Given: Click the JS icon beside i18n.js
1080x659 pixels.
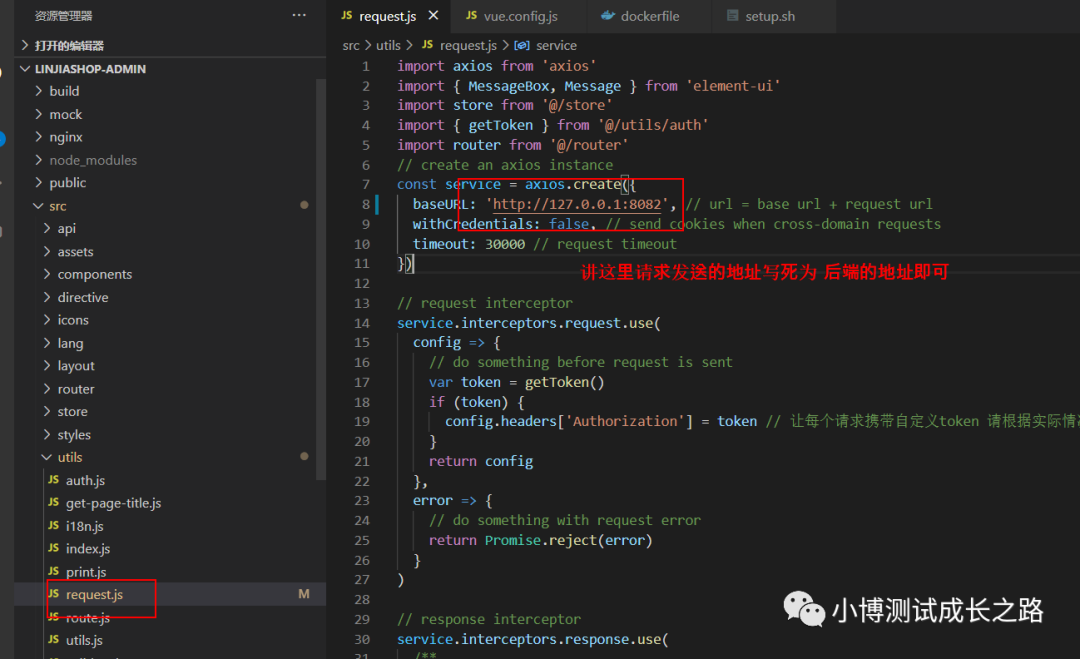Looking at the screenshot, I should [x=54, y=525].
